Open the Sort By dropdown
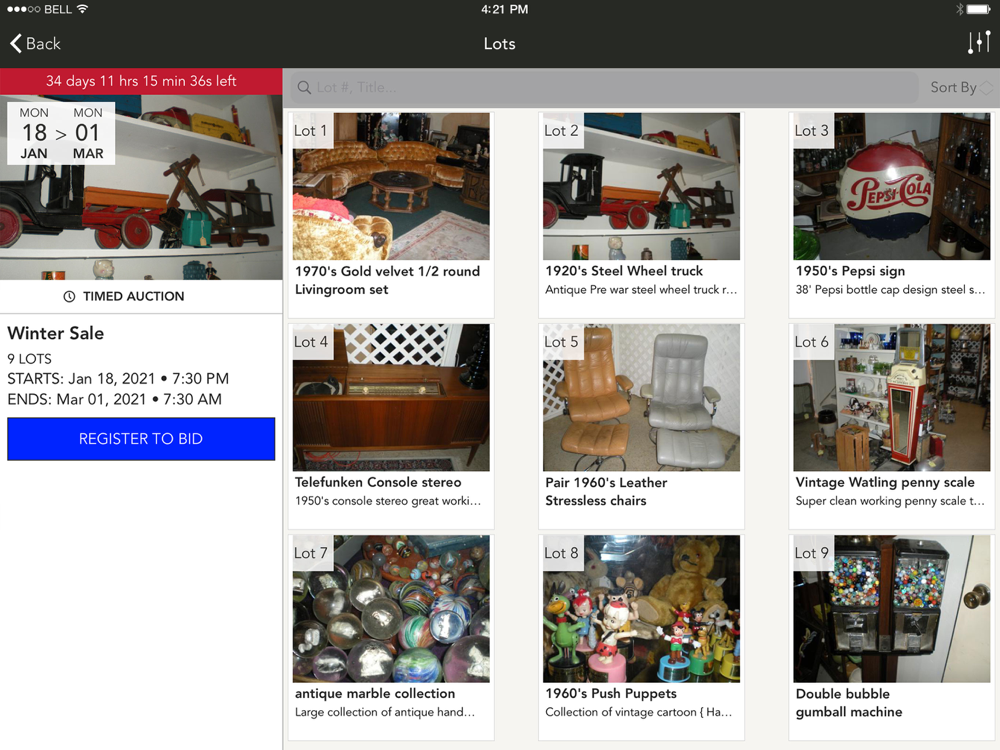Viewport: 1000px width, 750px height. pyautogui.click(x=960, y=87)
